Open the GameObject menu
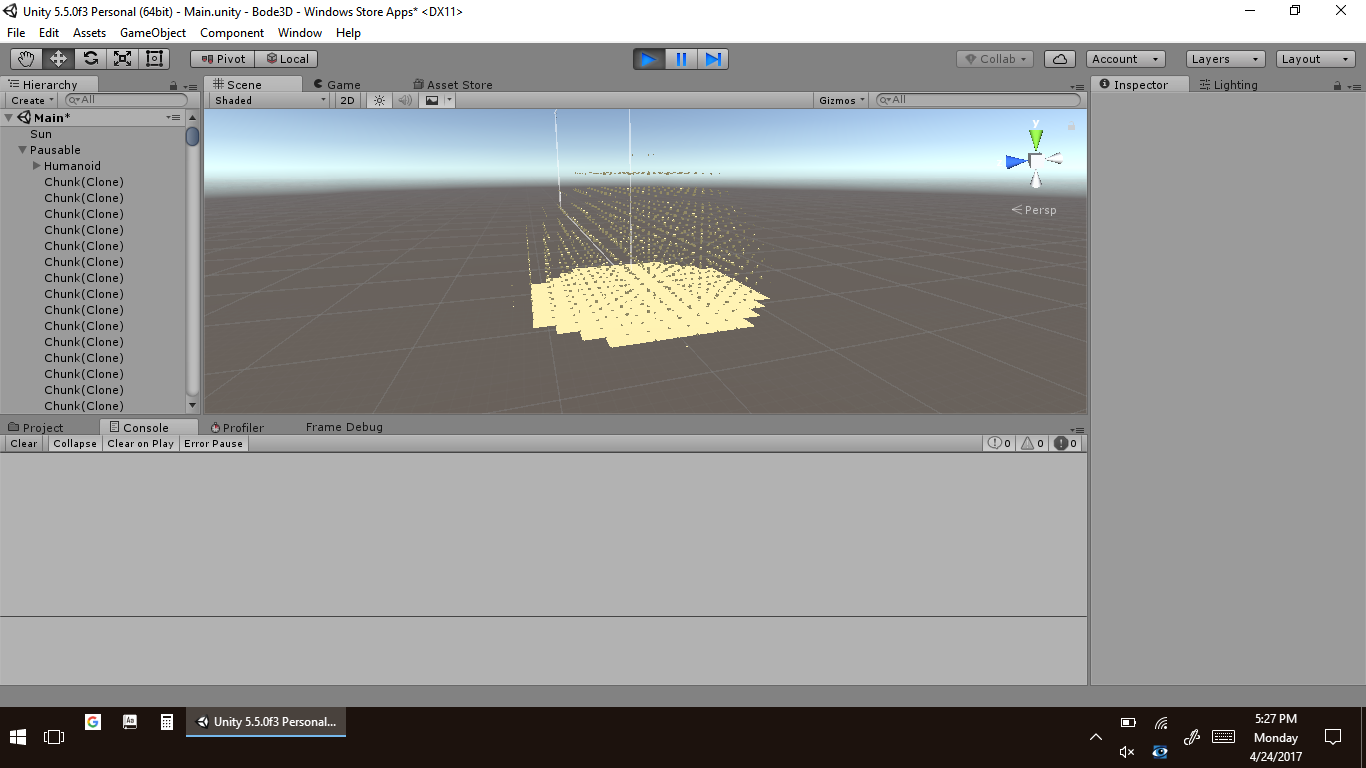Viewport: 1366px width, 768px height. pos(152,33)
